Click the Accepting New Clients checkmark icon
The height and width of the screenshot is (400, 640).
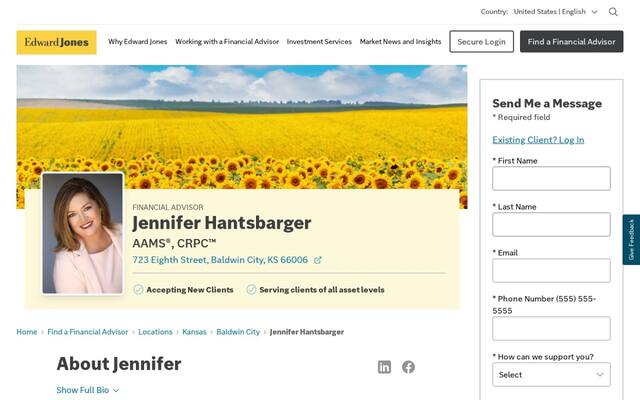coord(138,290)
